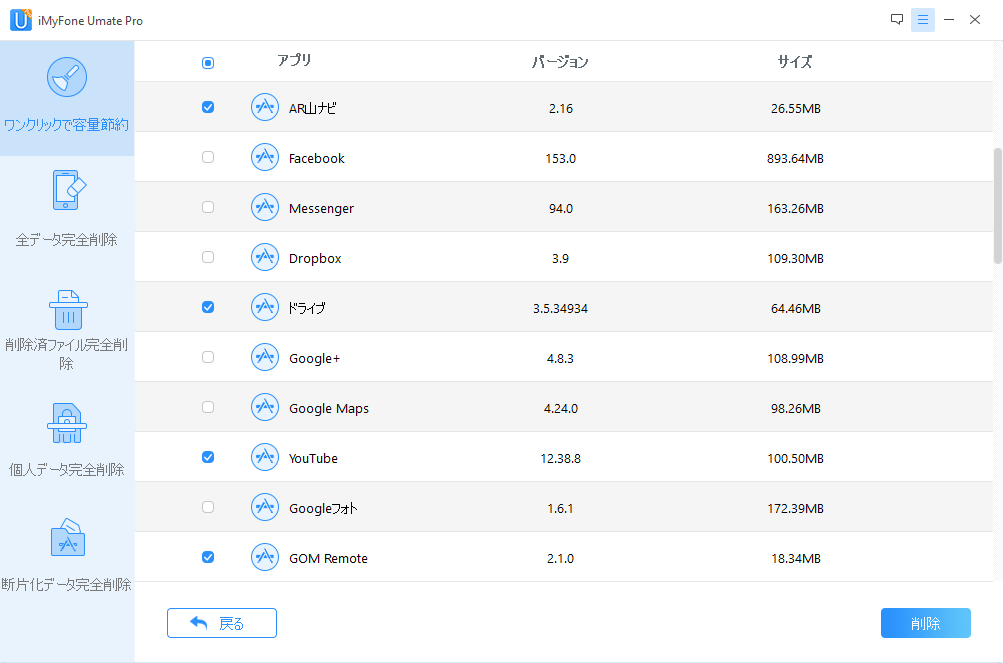Close the iMyFone Umate Pro window

tap(975, 20)
